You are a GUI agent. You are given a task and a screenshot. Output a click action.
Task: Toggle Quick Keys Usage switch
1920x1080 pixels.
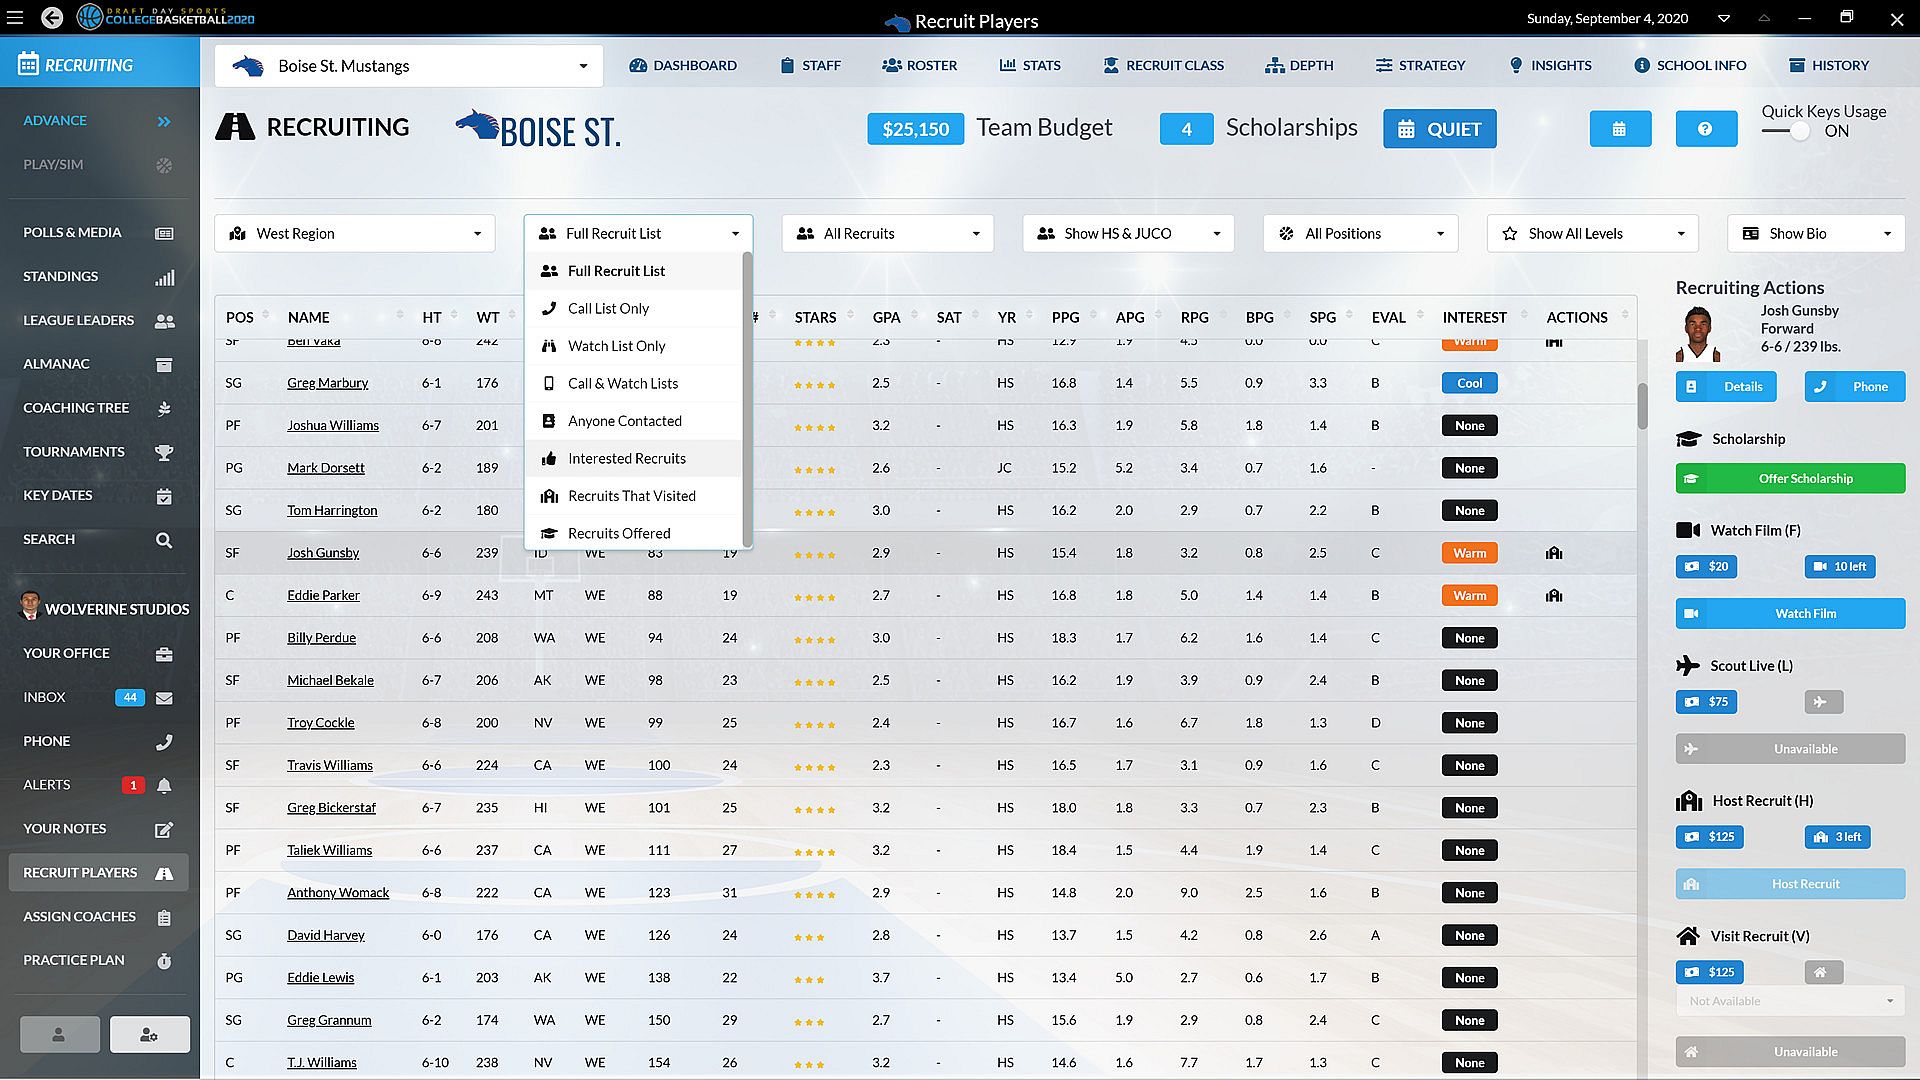coord(1790,131)
